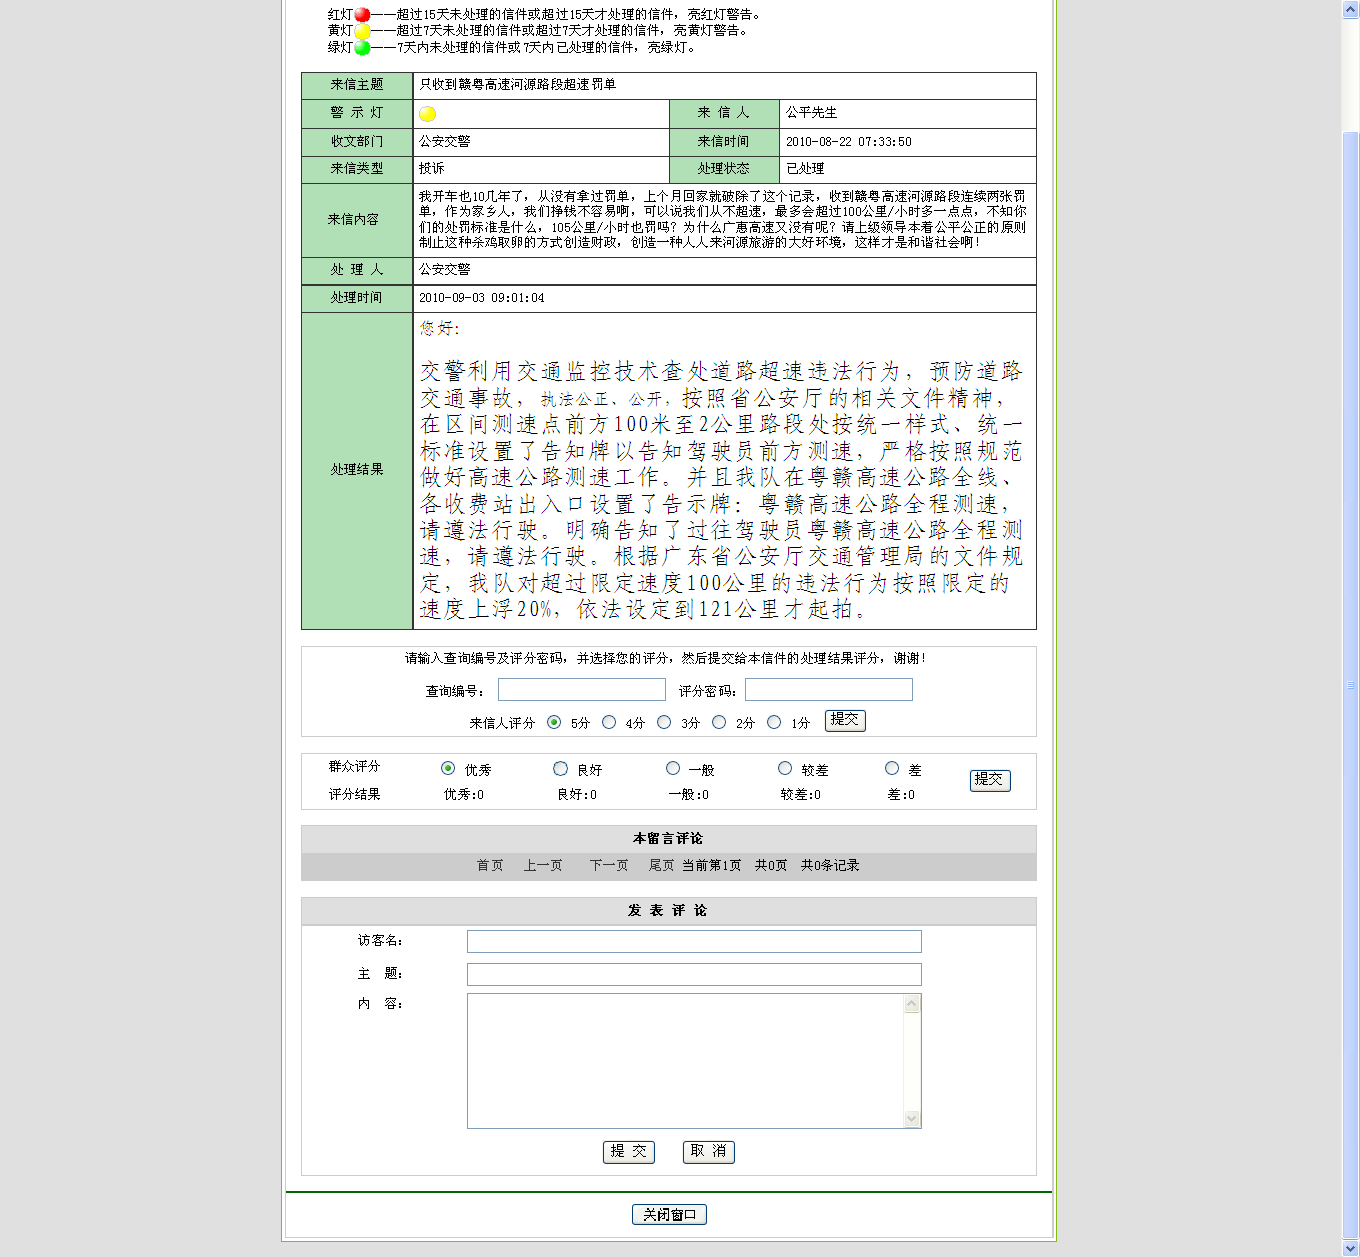Jump to 首页 of comments
The width and height of the screenshot is (1360, 1257).
click(490, 866)
